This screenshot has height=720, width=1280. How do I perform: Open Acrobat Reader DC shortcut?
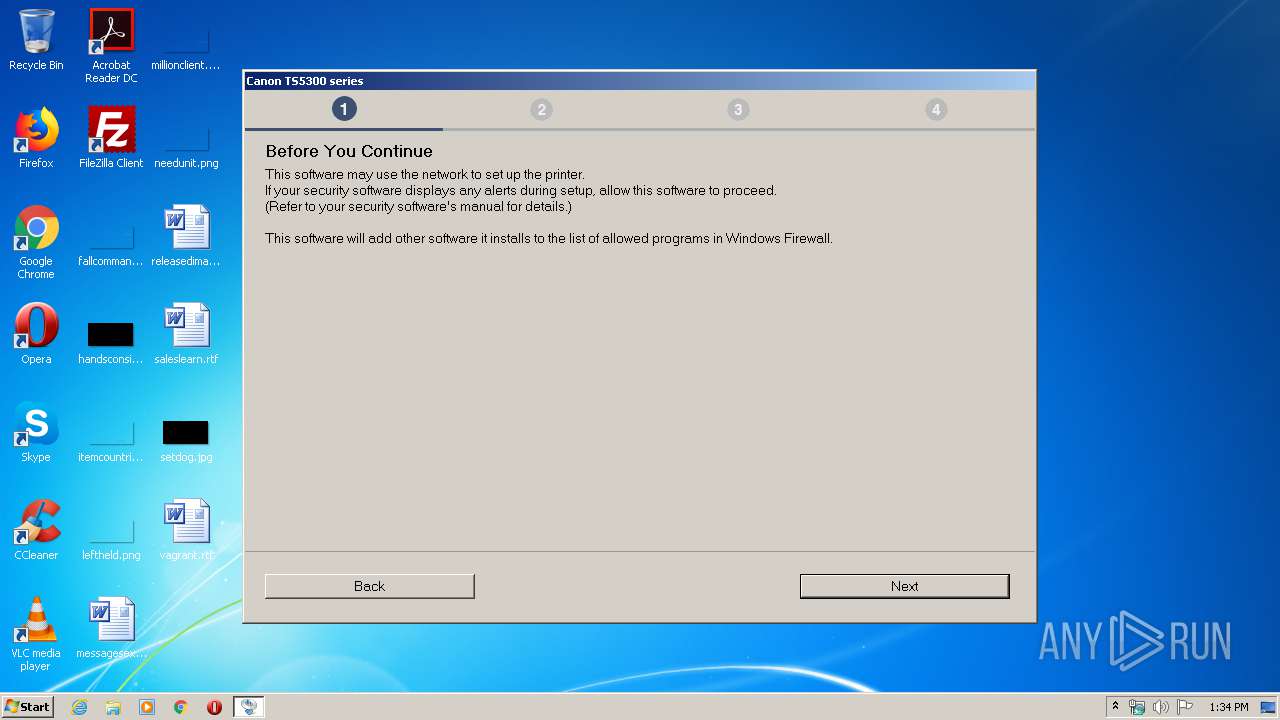tap(111, 46)
